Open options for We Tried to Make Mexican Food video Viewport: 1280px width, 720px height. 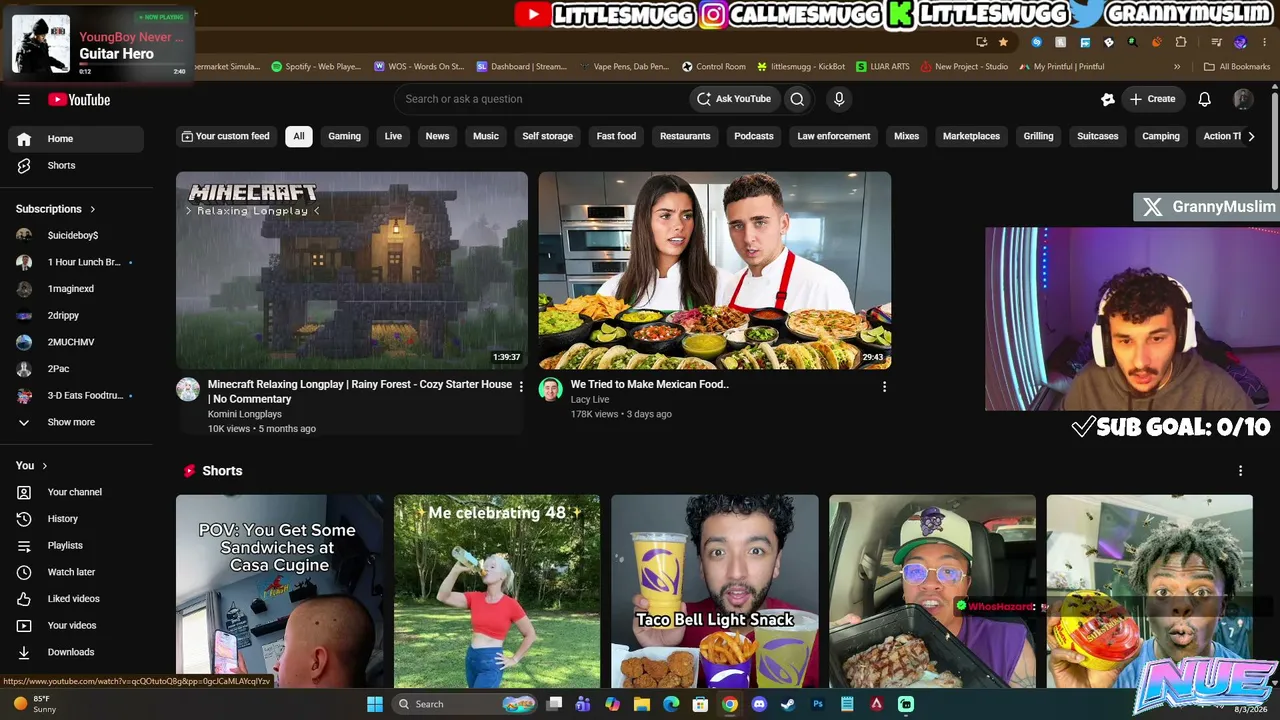884,386
